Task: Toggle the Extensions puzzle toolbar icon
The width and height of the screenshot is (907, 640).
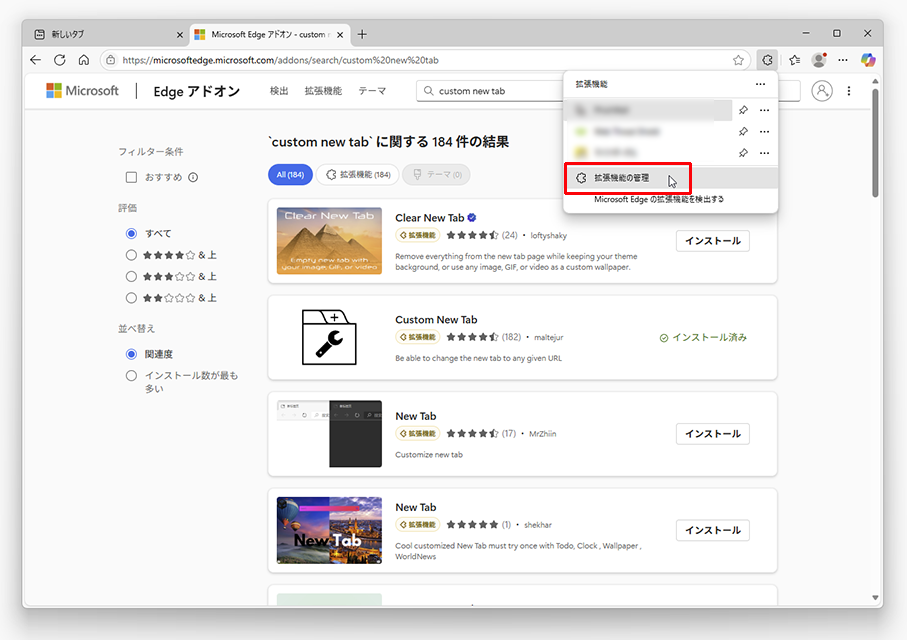Action: tap(767, 60)
